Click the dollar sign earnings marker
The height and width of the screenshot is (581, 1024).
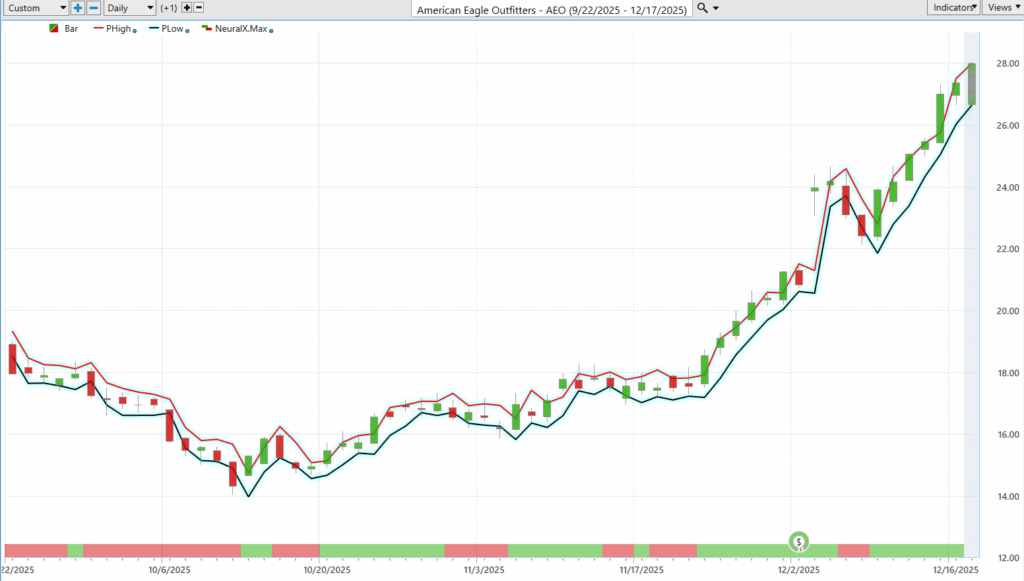[799, 542]
